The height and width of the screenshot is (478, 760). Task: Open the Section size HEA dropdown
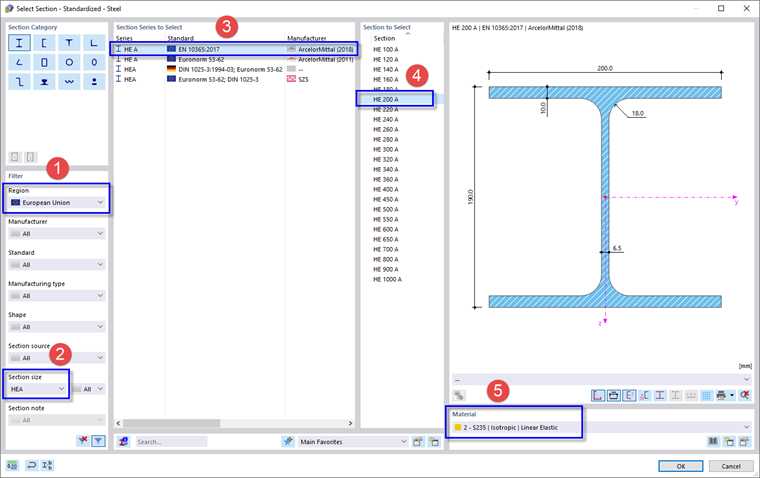tap(37, 389)
